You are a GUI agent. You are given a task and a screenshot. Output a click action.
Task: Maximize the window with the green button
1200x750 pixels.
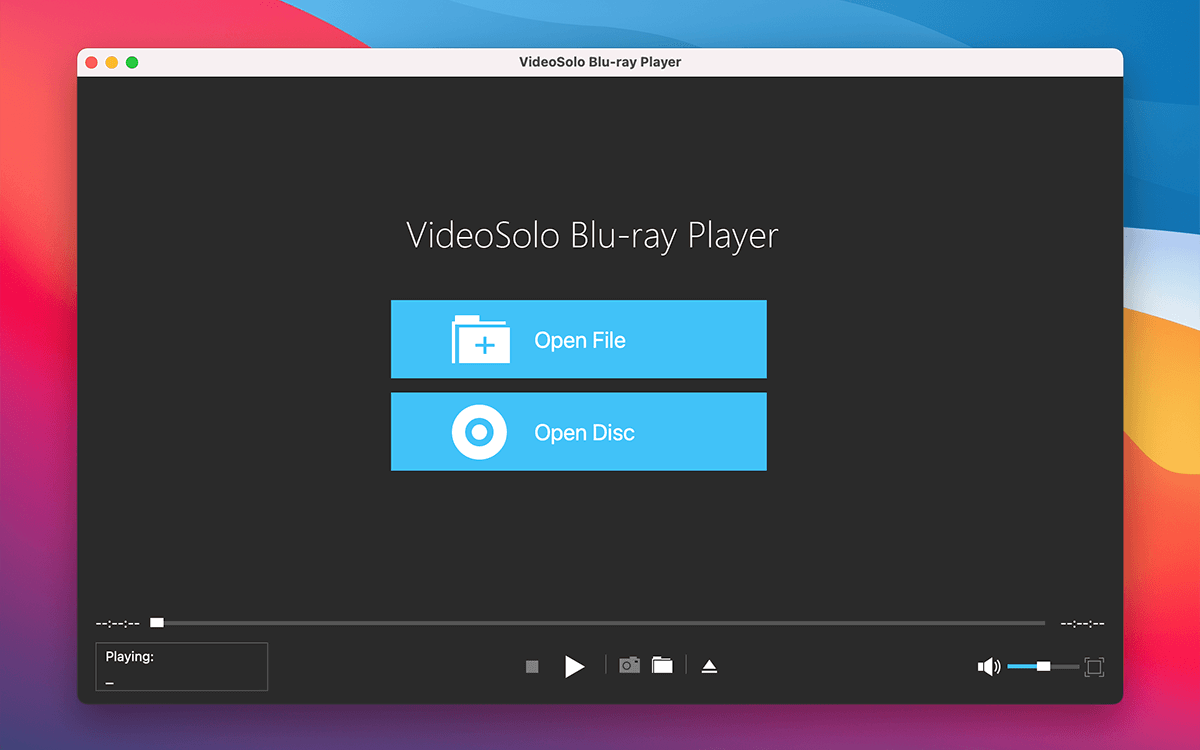[x=132, y=62]
